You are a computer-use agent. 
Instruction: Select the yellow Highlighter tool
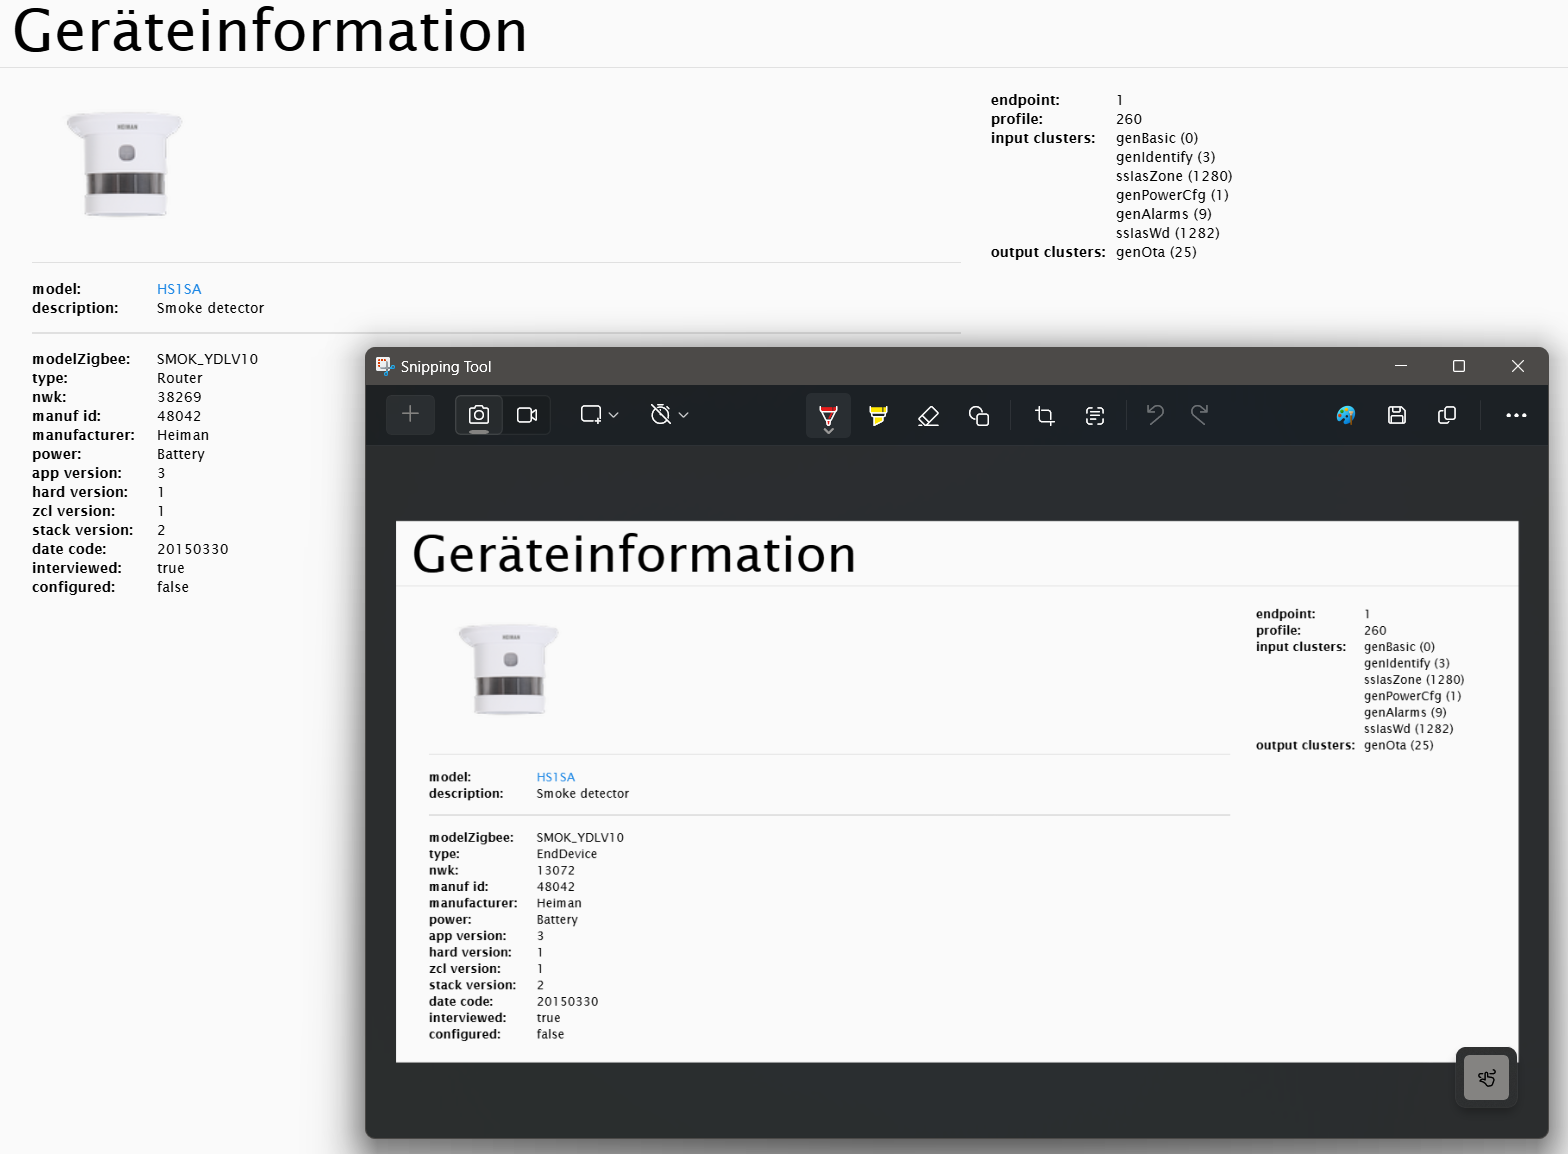coord(878,415)
